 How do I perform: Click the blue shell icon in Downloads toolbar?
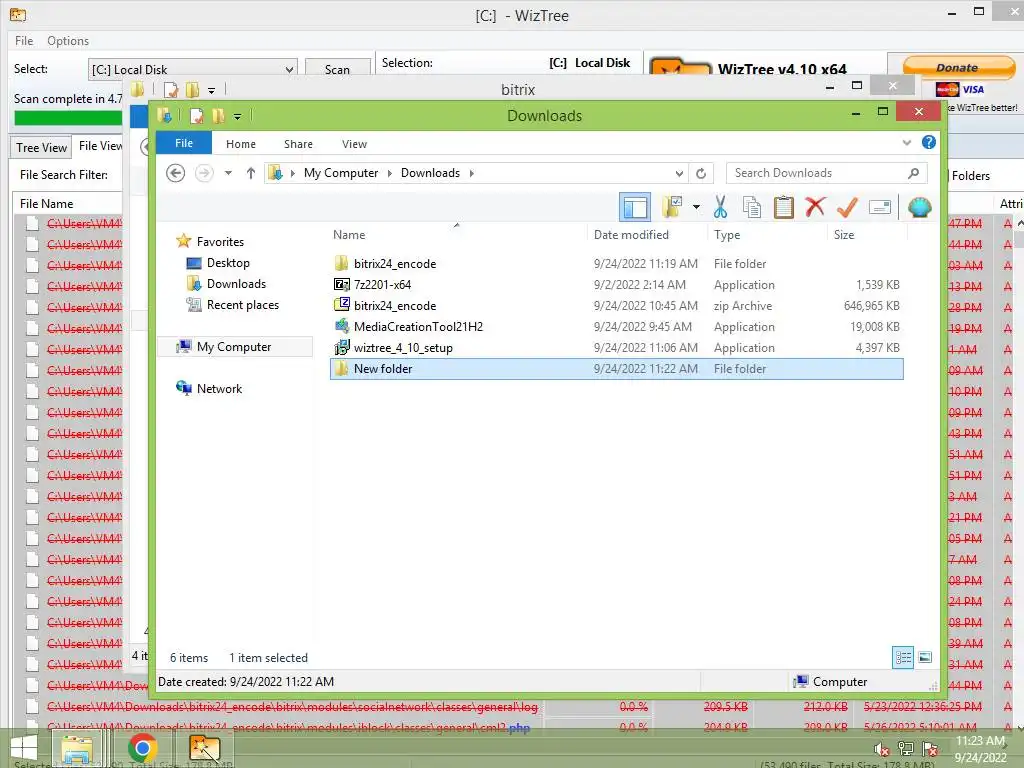pyautogui.click(x=920, y=208)
